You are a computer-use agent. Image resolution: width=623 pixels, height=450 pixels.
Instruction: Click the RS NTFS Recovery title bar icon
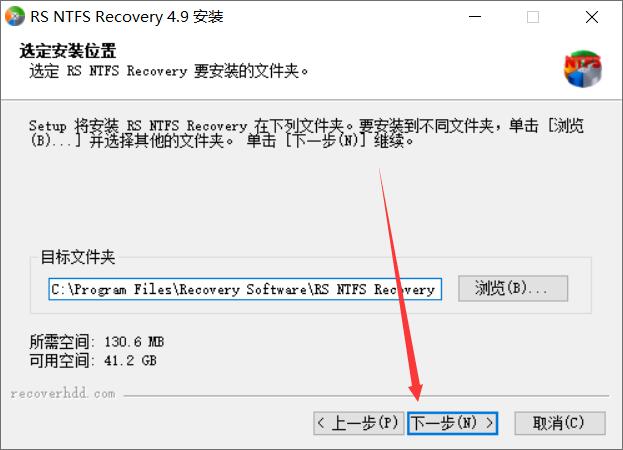pyautogui.click(x=15, y=17)
